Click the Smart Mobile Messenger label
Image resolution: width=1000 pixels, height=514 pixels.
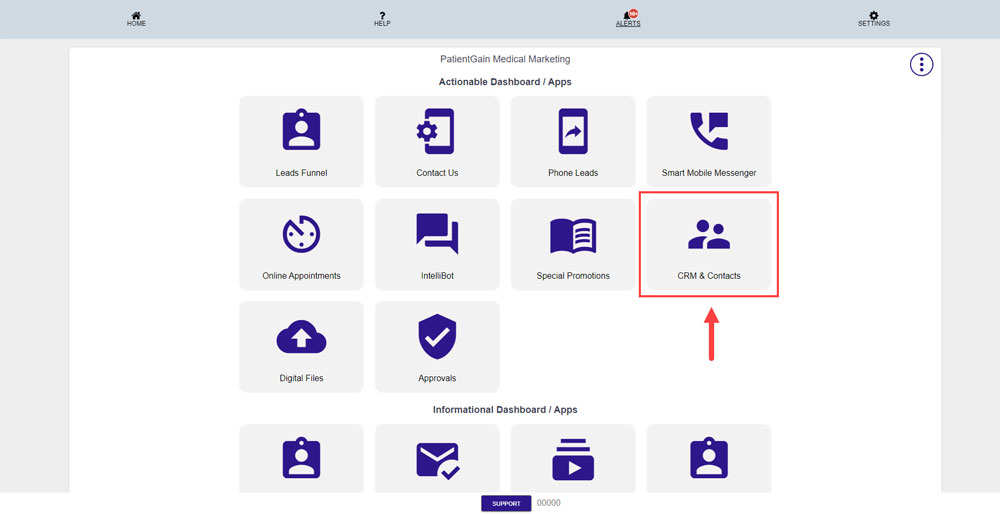pyautogui.click(x=709, y=173)
